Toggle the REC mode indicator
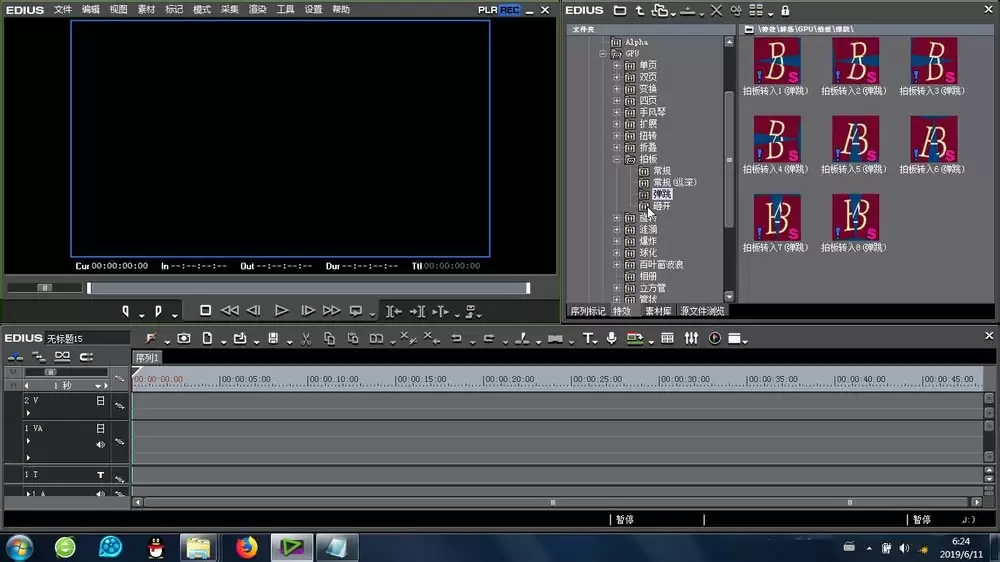1000x562 pixels. [510, 10]
